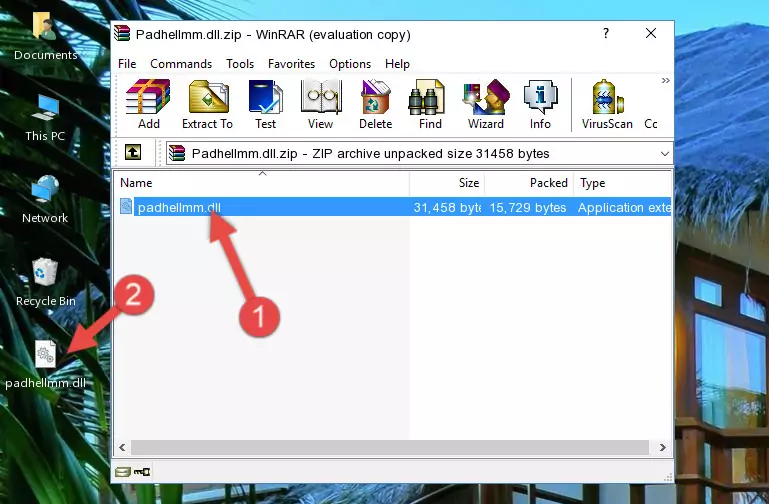Select the Recycle Bin desktop icon
Image resolution: width=769 pixels, height=504 pixels.
coord(46,282)
